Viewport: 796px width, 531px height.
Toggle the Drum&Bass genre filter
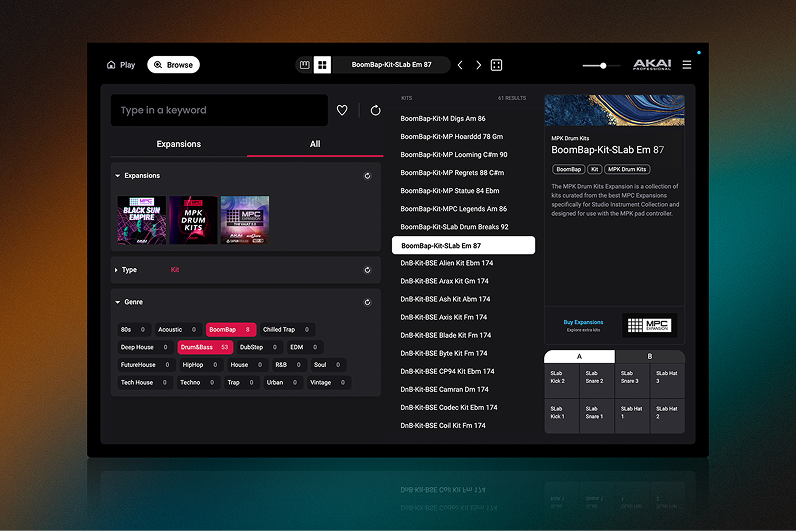(x=205, y=347)
